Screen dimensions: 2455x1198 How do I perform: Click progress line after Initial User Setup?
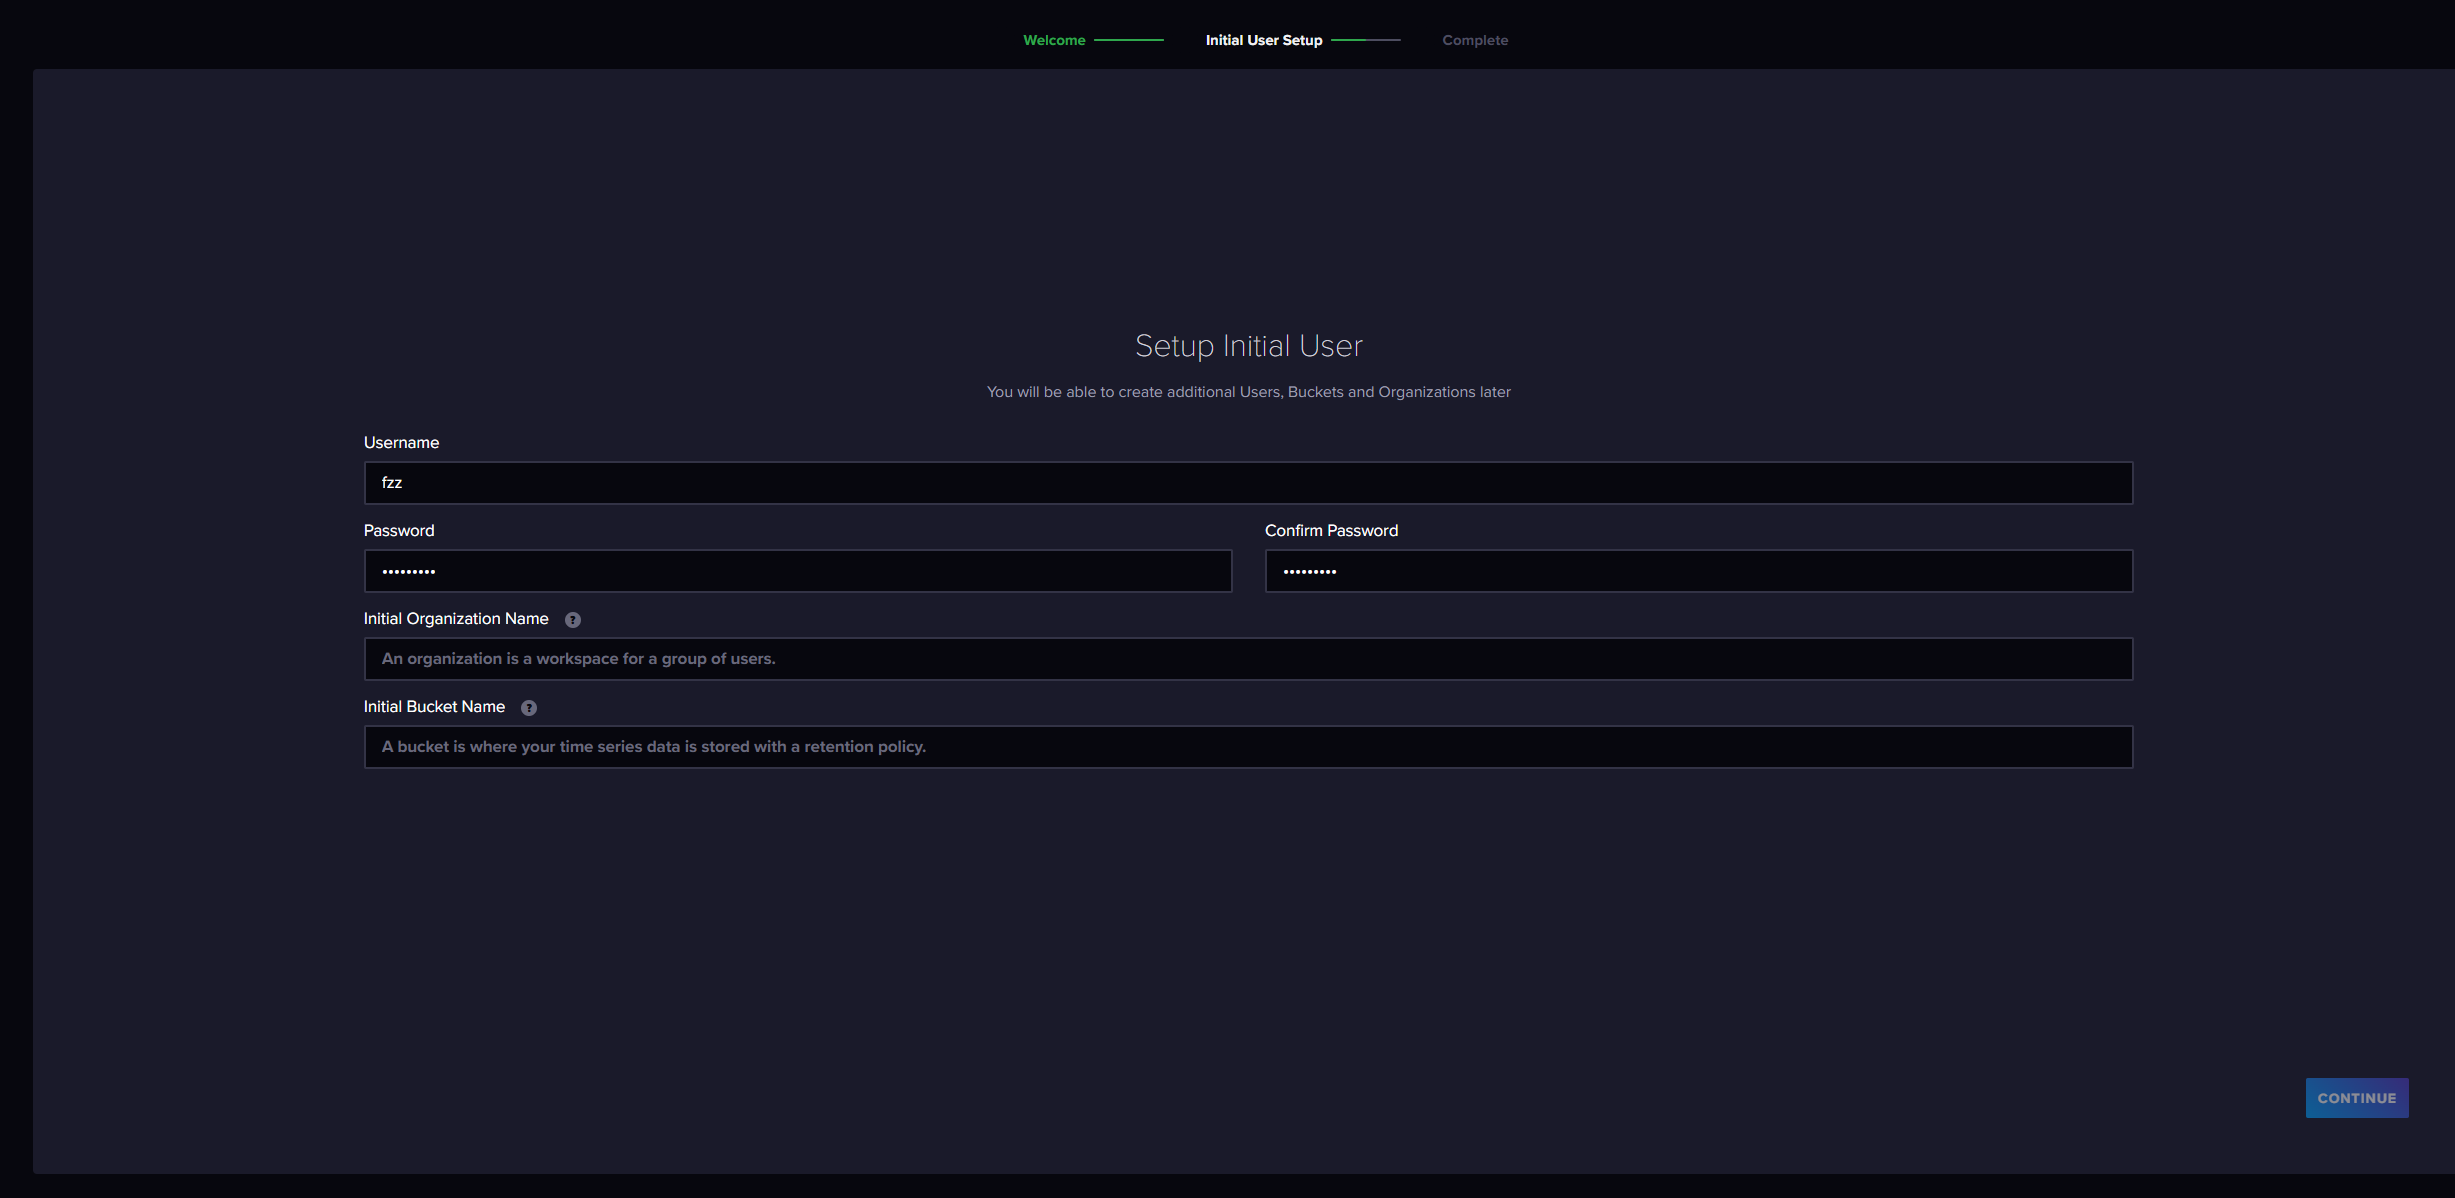[1365, 40]
